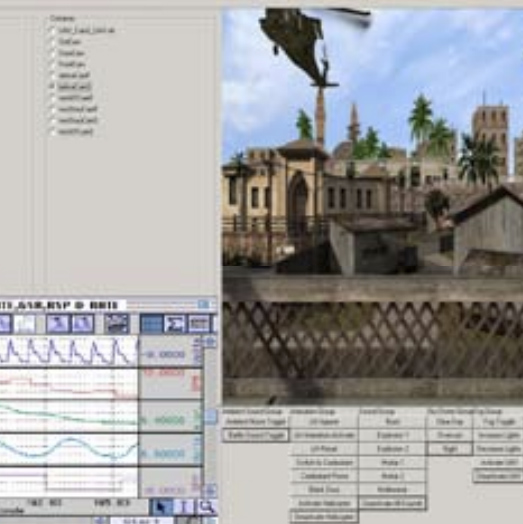Viewport: 523px width, 524px height.
Task: Click small icon at chart title bar end
Action: (x=204, y=304)
